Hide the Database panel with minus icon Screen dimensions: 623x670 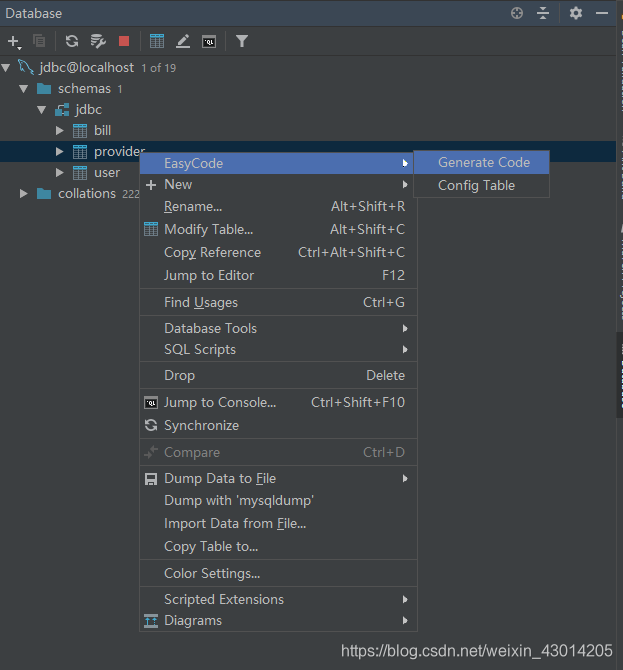coord(602,13)
